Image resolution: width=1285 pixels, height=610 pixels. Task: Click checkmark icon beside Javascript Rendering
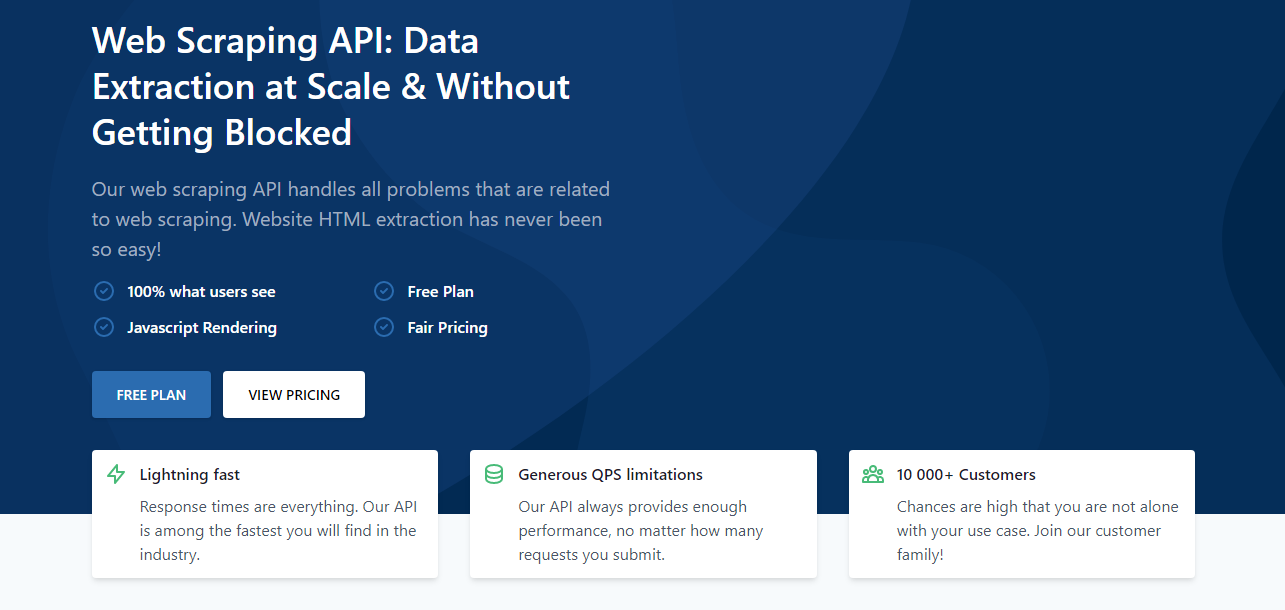click(x=104, y=327)
